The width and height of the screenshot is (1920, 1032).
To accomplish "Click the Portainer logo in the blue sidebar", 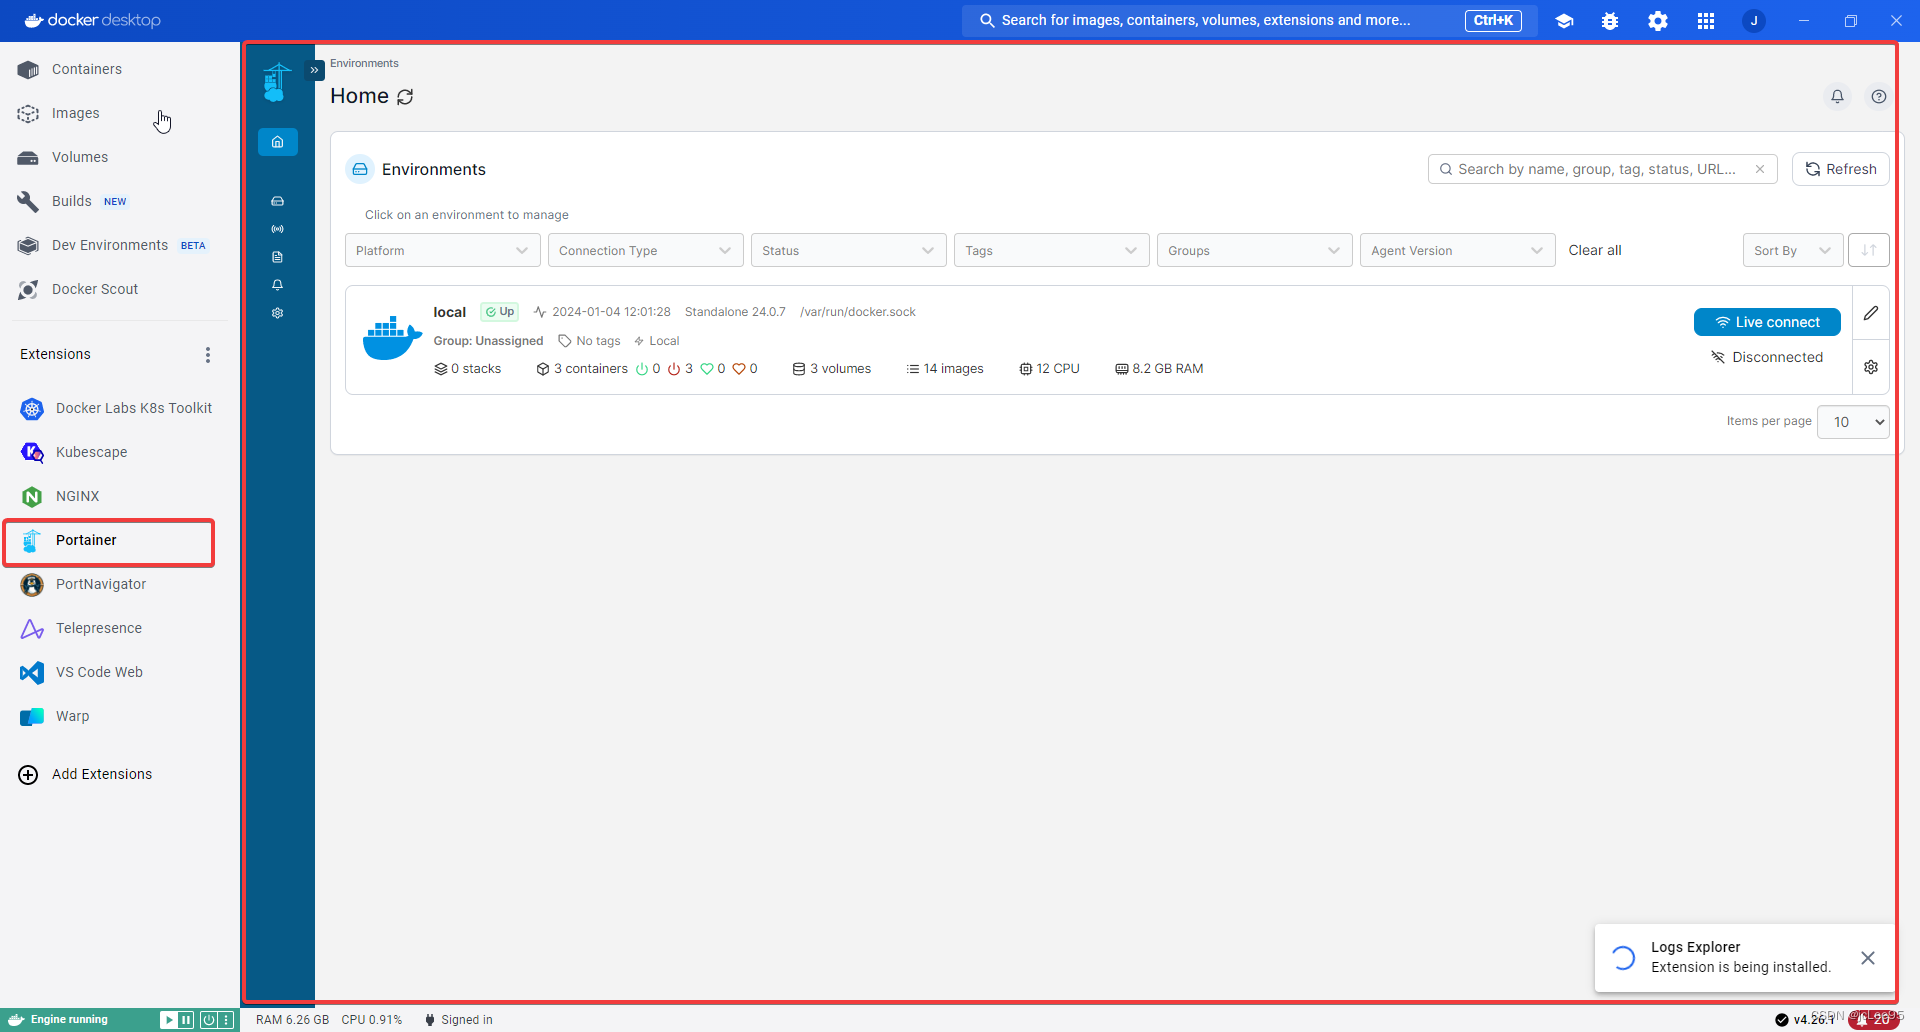I will [x=276, y=82].
